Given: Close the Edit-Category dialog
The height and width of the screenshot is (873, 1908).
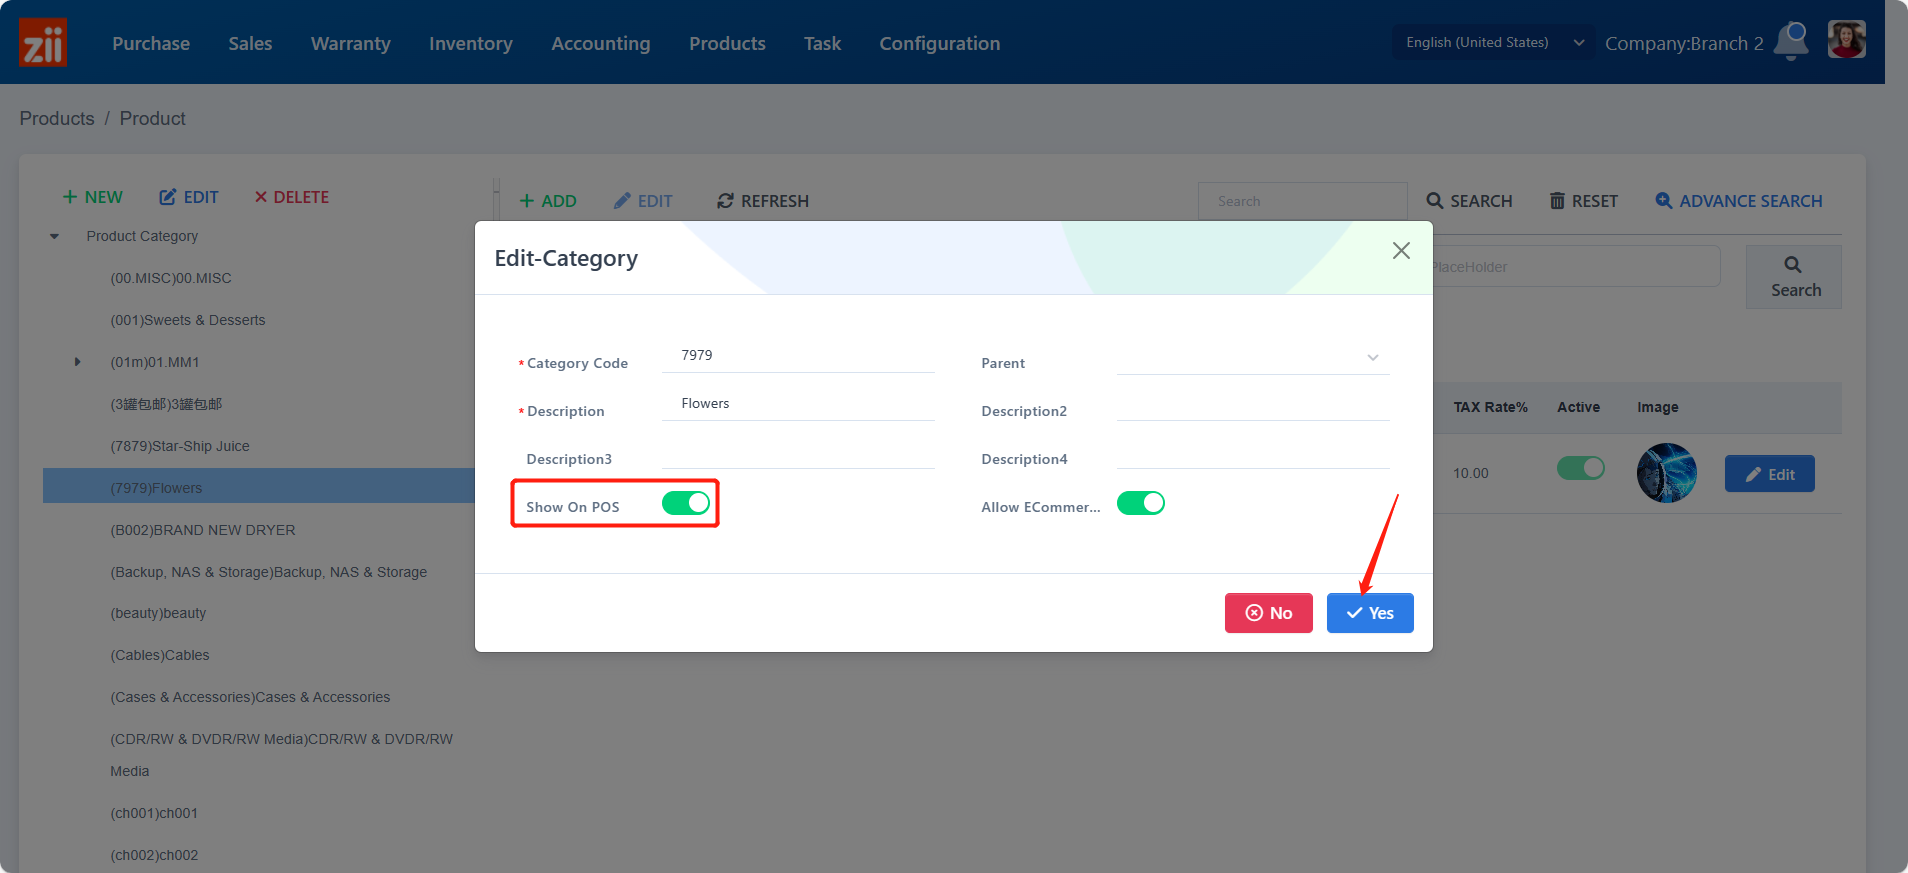Looking at the screenshot, I should pyautogui.click(x=1401, y=251).
